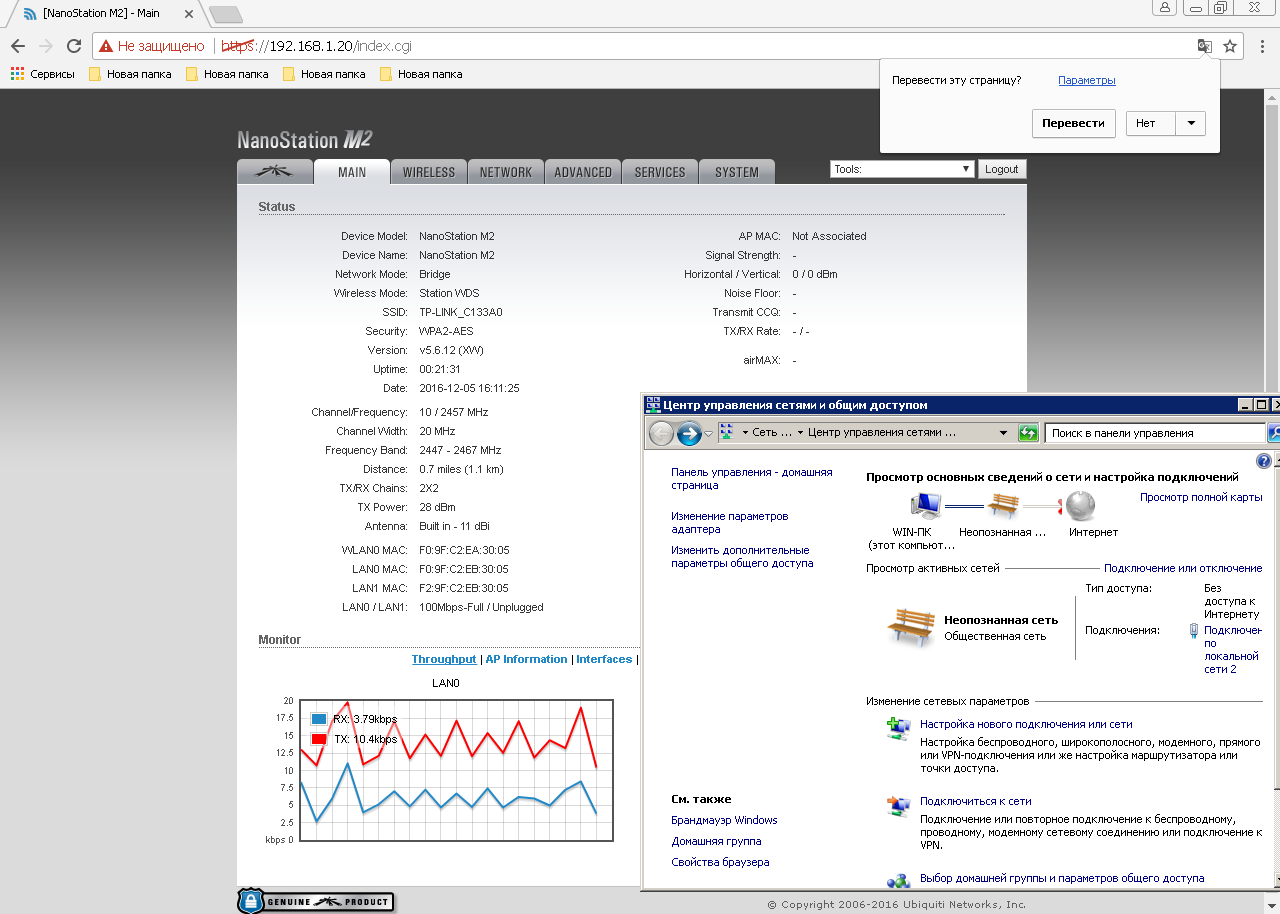Switch to the WIRELESS tab
This screenshot has height=914, width=1280.
[428, 172]
